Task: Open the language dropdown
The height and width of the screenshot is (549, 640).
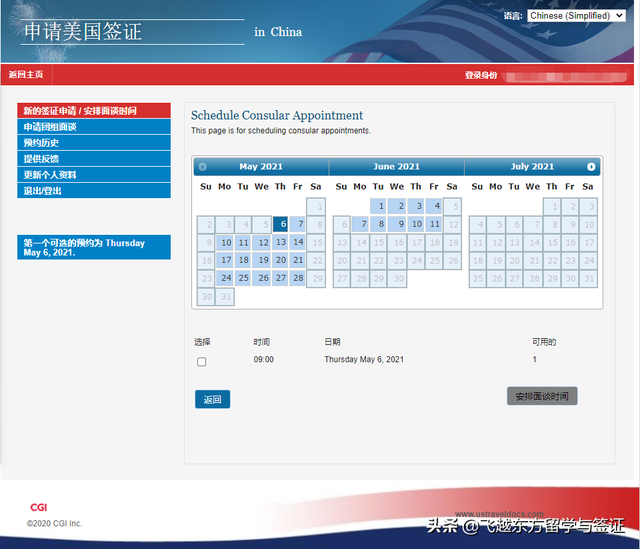Action: click(x=576, y=16)
